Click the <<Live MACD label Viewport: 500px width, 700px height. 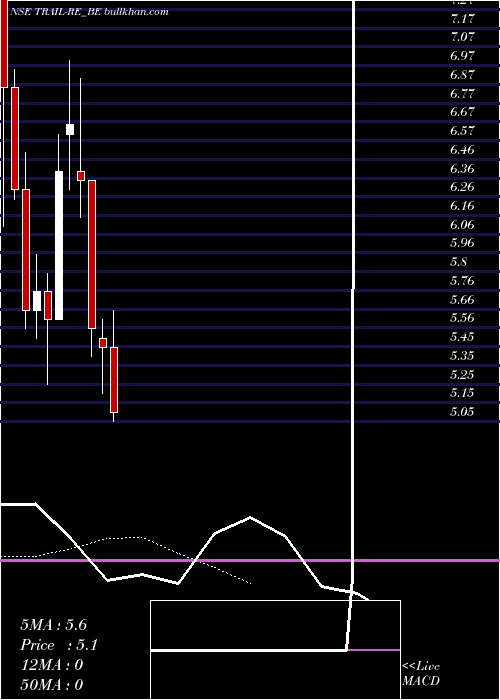(x=421, y=673)
